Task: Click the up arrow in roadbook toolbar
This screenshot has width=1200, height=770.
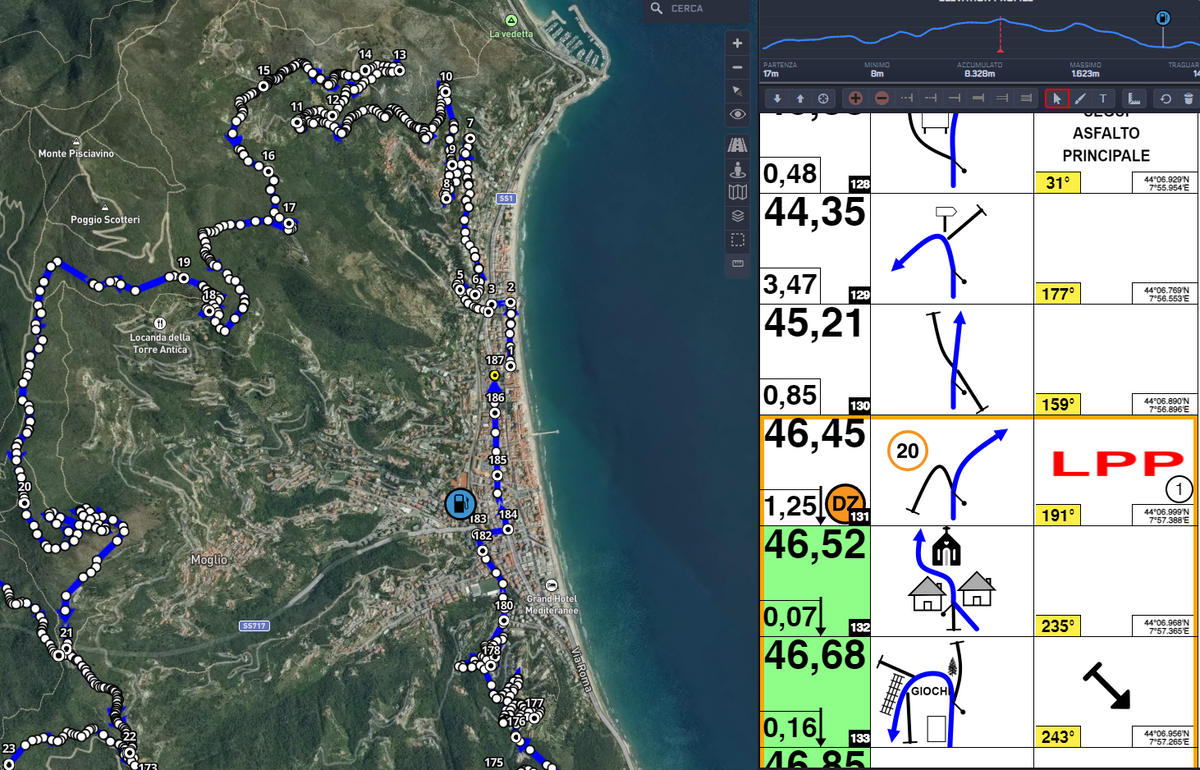Action: pyautogui.click(x=800, y=99)
